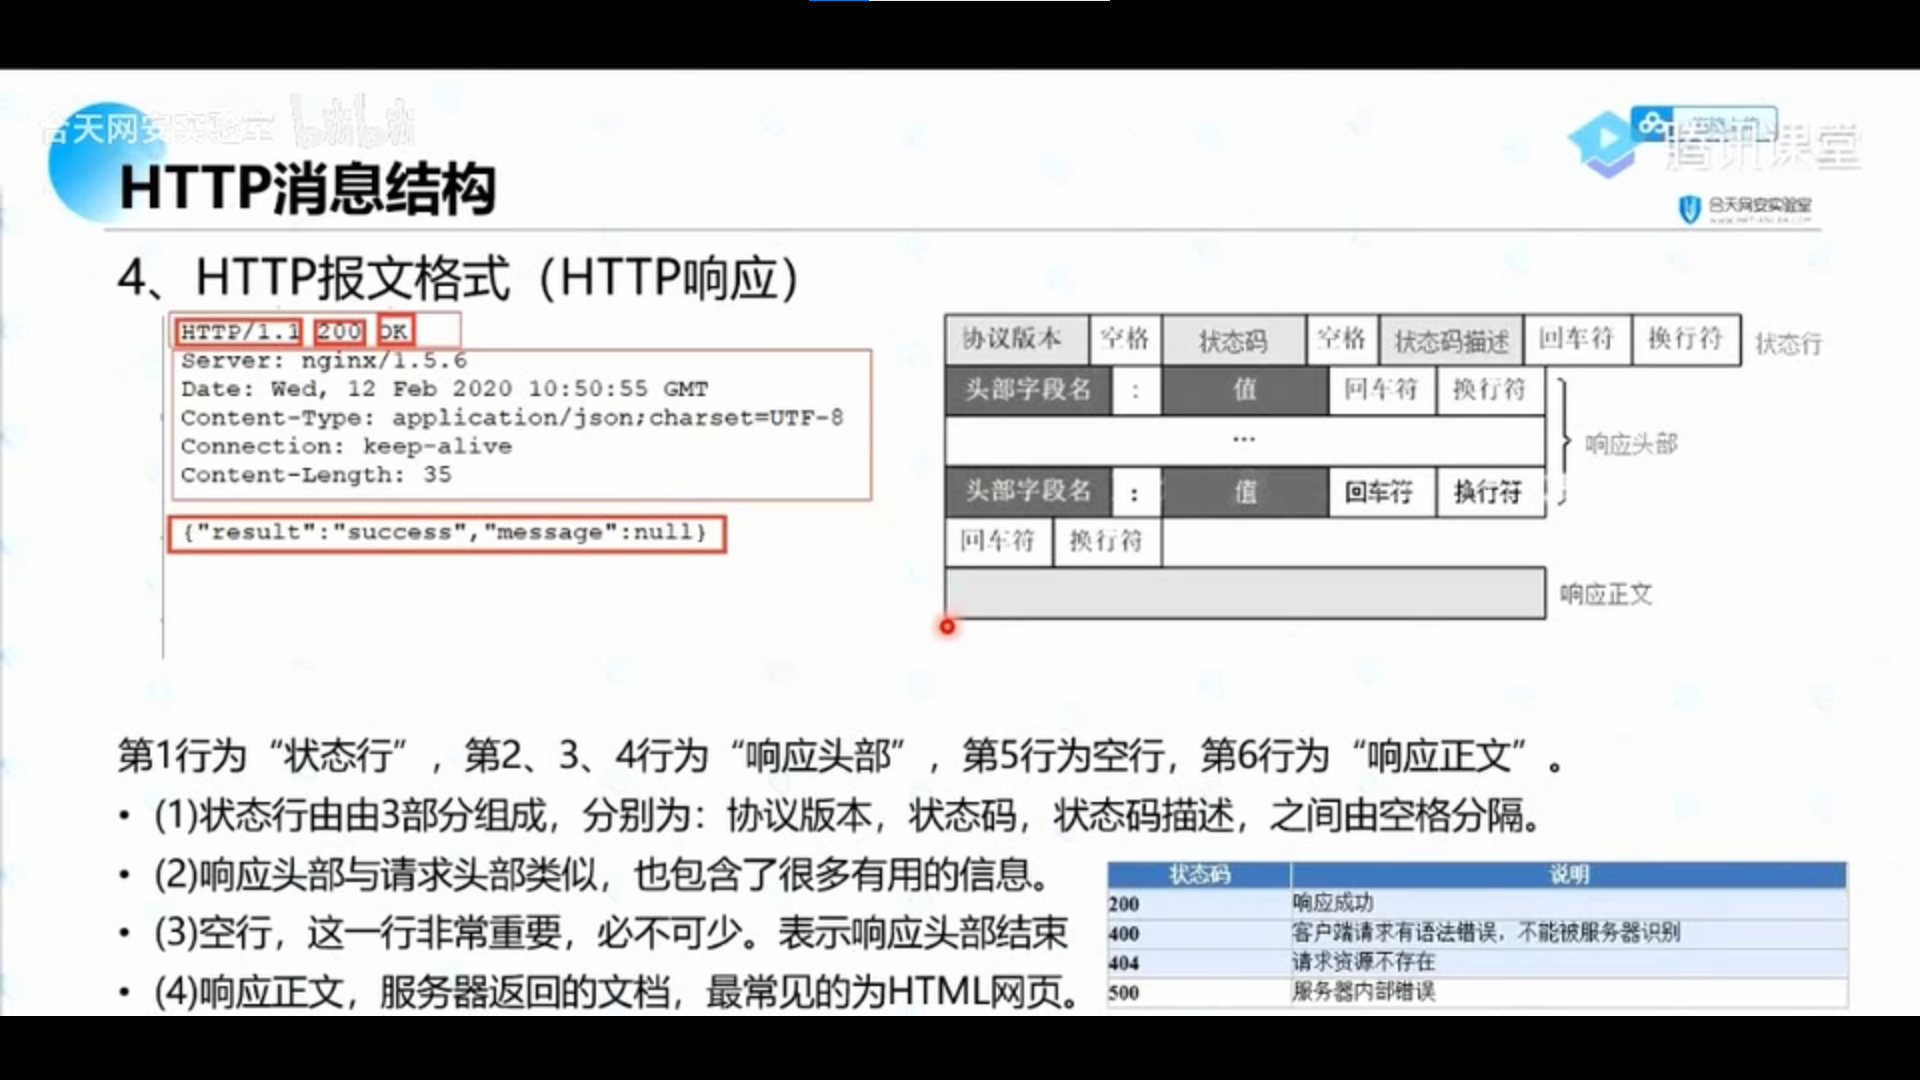Click the red laser pointer dot

947,627
